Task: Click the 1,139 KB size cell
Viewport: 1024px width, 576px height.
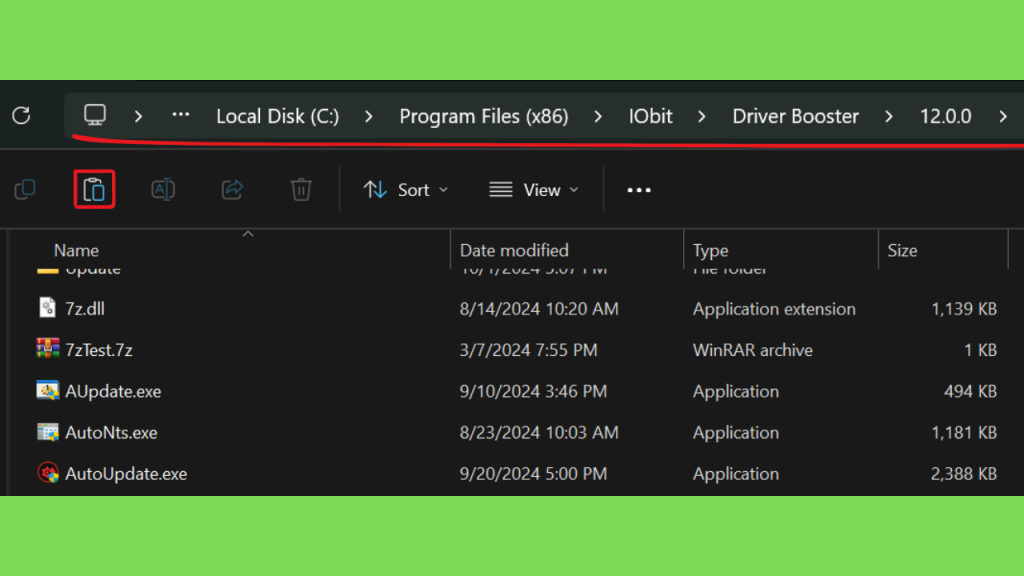Action: pos(964,308)
